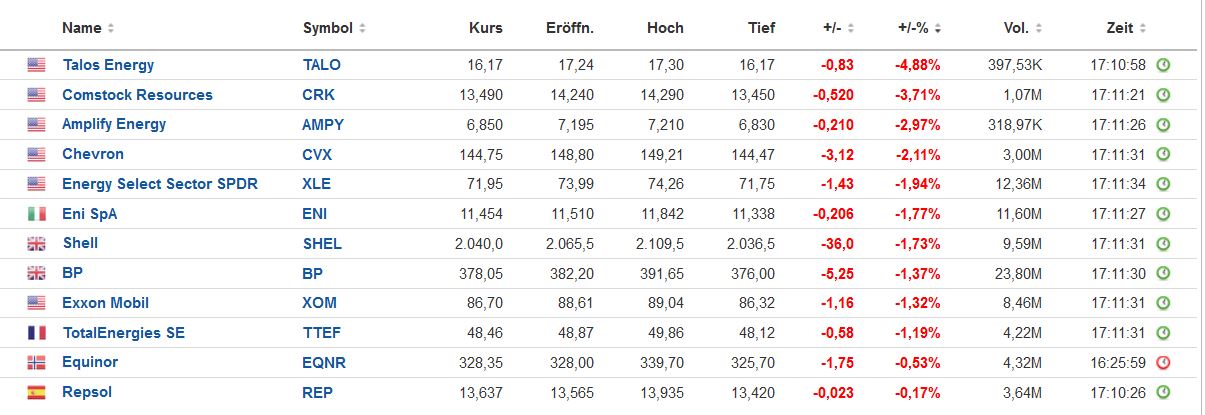The width and height of the screenshot is (1205, 415).
Task: Click the Norwegian flag icon beside Equinor
Action: (x=36, y=362)
